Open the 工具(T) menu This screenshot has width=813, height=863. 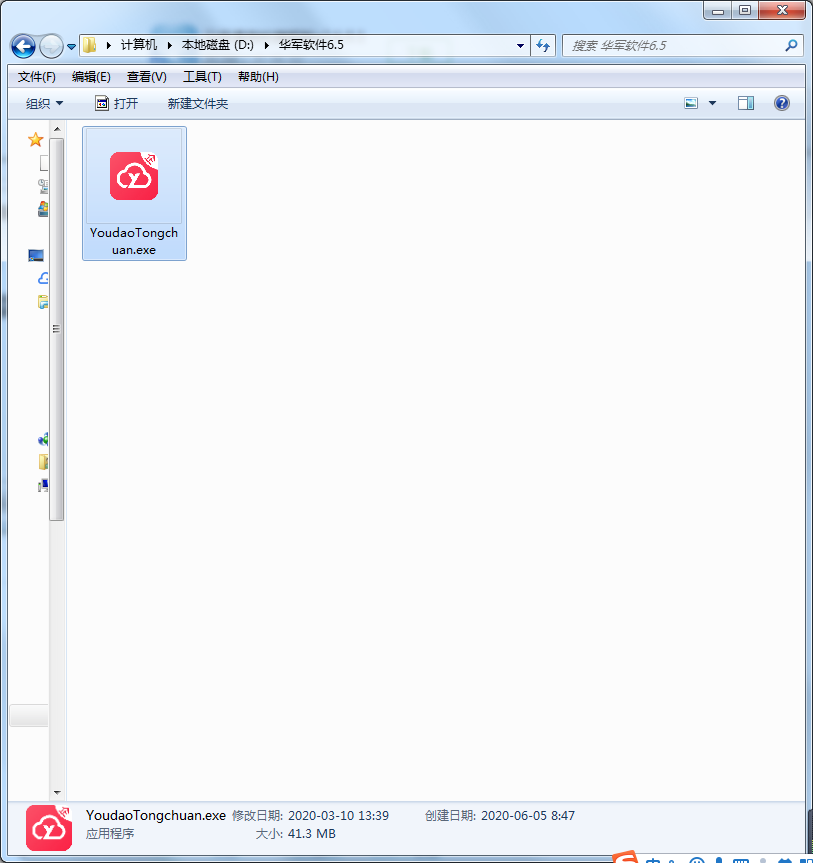point(202,77)
